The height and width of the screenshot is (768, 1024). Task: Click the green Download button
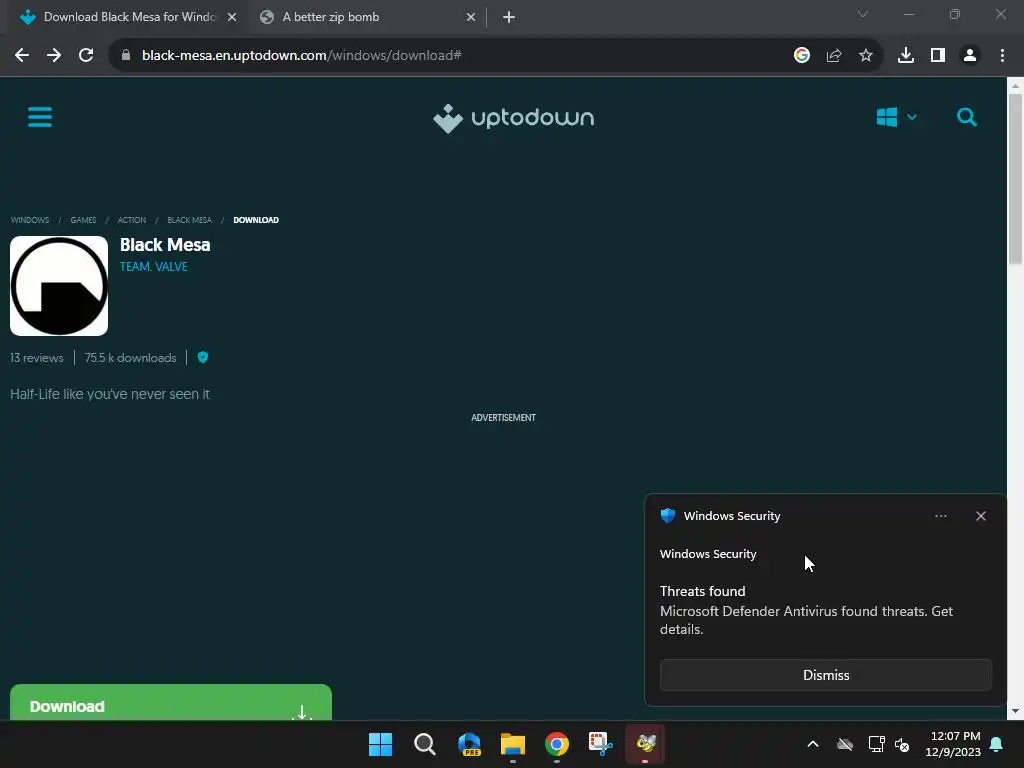pos(171,703)
